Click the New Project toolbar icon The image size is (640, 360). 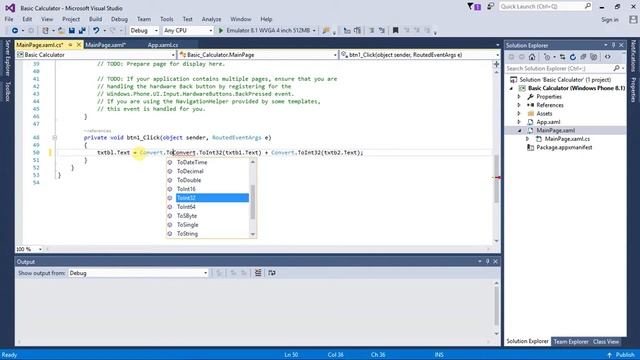45,31
